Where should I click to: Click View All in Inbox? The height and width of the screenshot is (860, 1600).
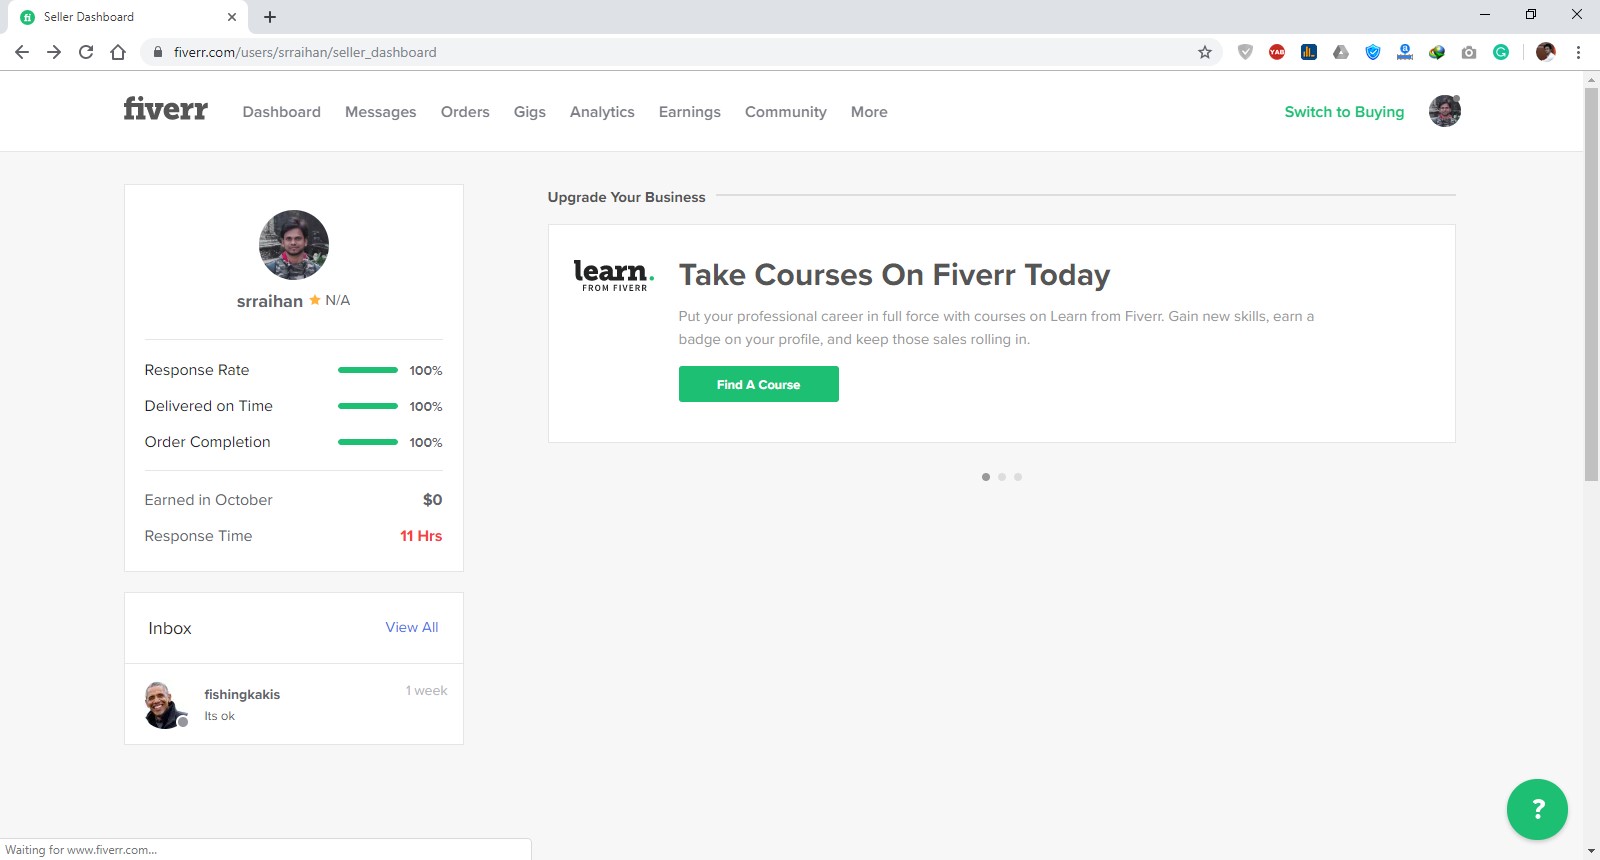click(x=412, y=627)
